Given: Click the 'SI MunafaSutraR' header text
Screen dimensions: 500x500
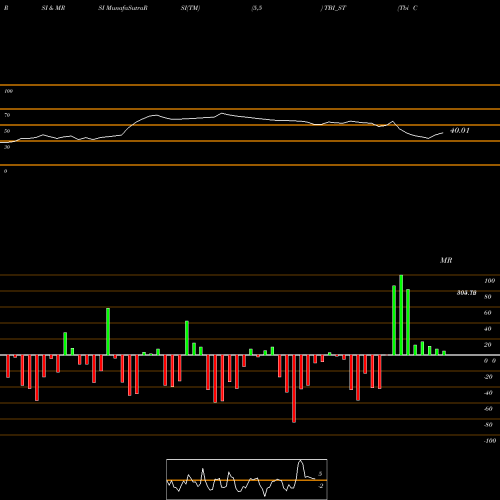Looking at the screenshot, I should 123,8.
